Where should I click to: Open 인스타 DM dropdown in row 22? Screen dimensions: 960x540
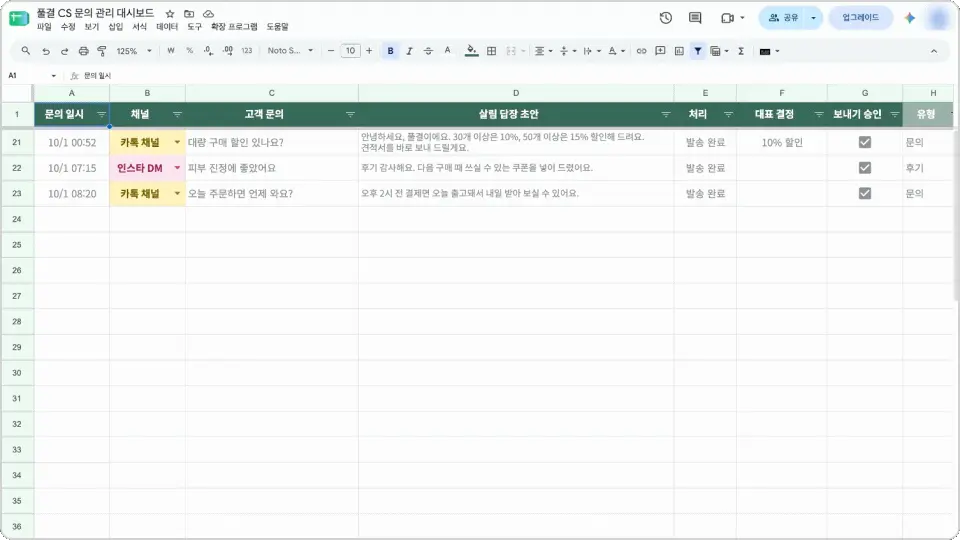(178, 168)
